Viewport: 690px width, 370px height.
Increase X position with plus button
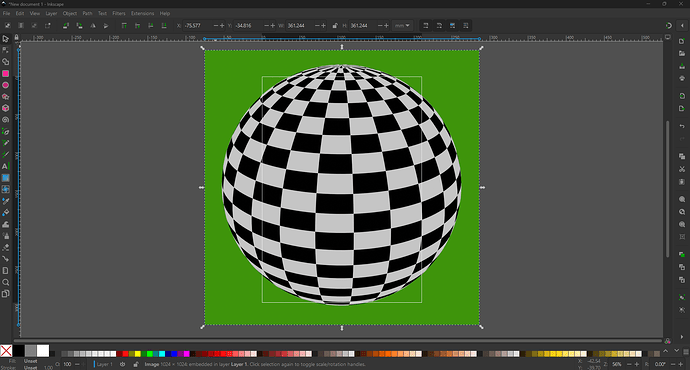click(x=222, y=26)
